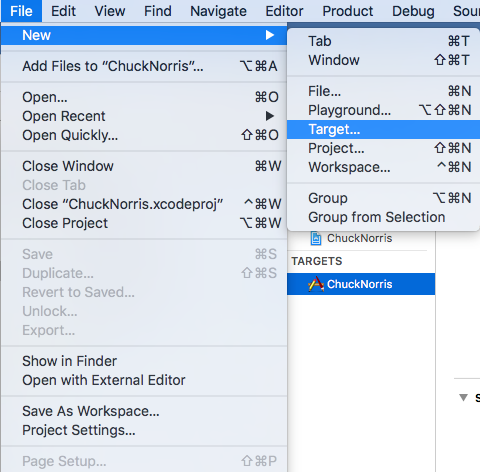Select New Target… in submenu

click(x=383, y=129)
